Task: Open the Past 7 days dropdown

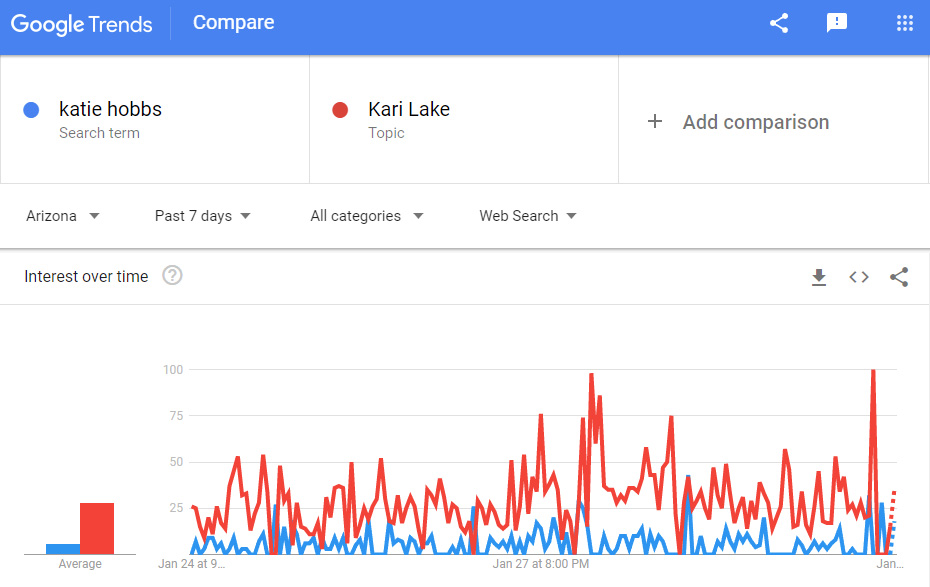Action: tap(202, 216)
